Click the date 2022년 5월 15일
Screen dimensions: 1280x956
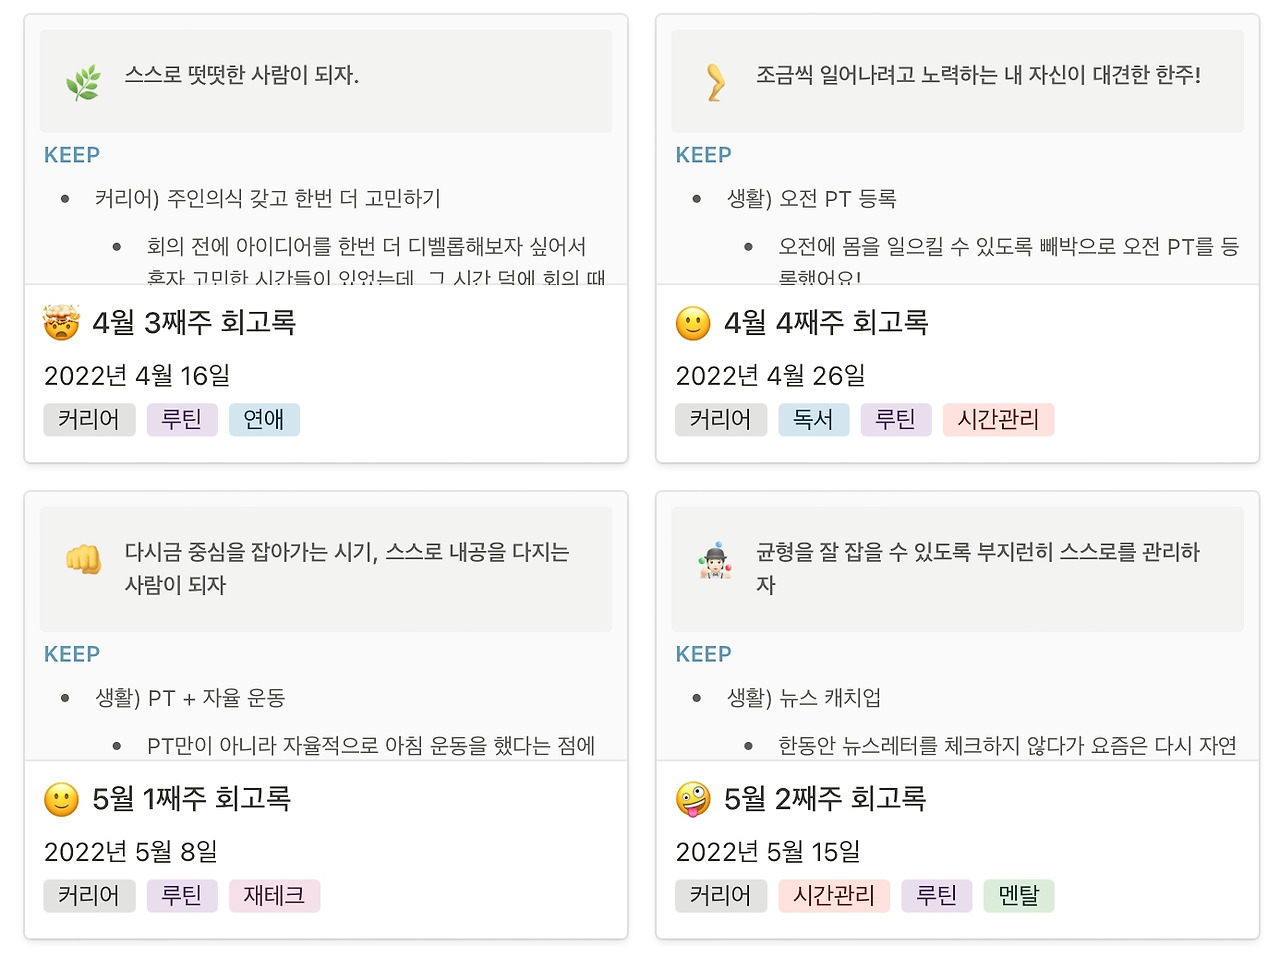click(768, 852)
